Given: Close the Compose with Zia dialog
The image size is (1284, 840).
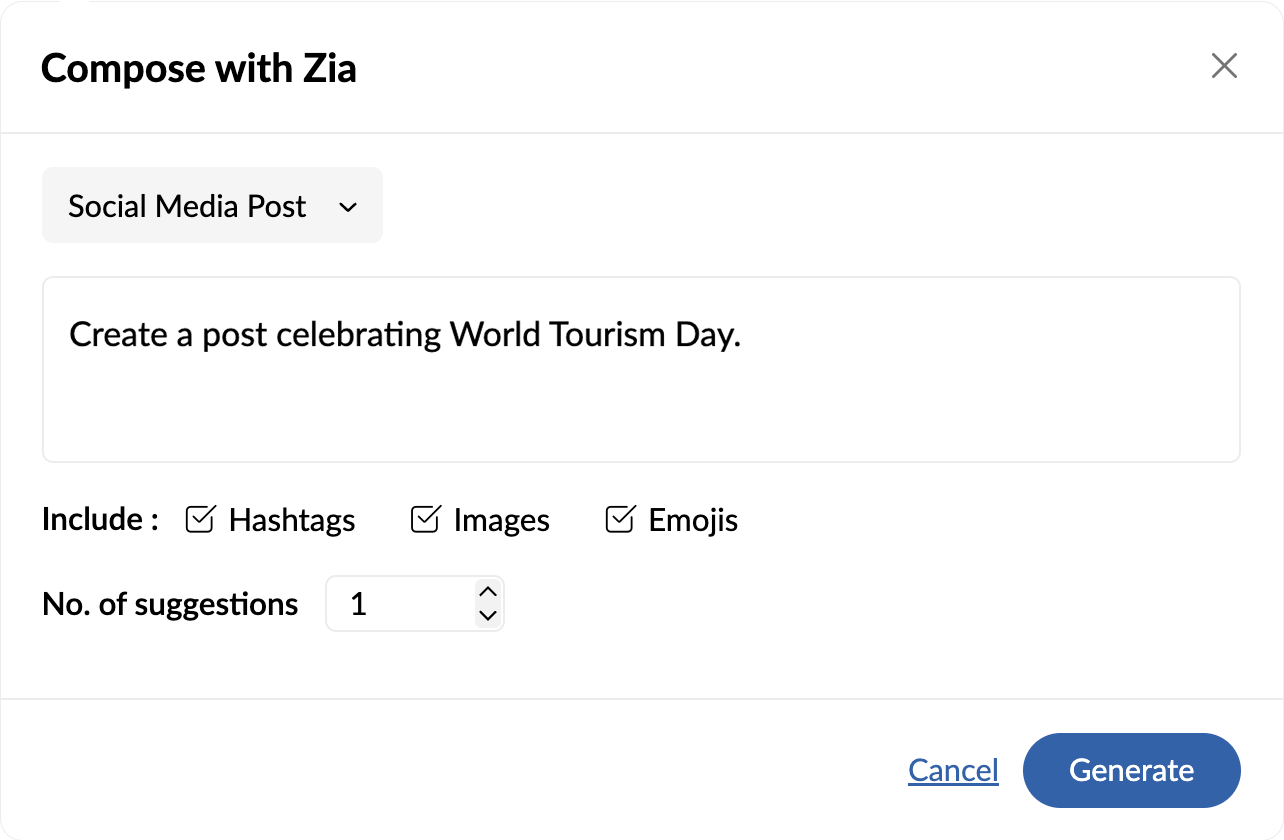Looking at the screenshot, I should point(1224,67).
